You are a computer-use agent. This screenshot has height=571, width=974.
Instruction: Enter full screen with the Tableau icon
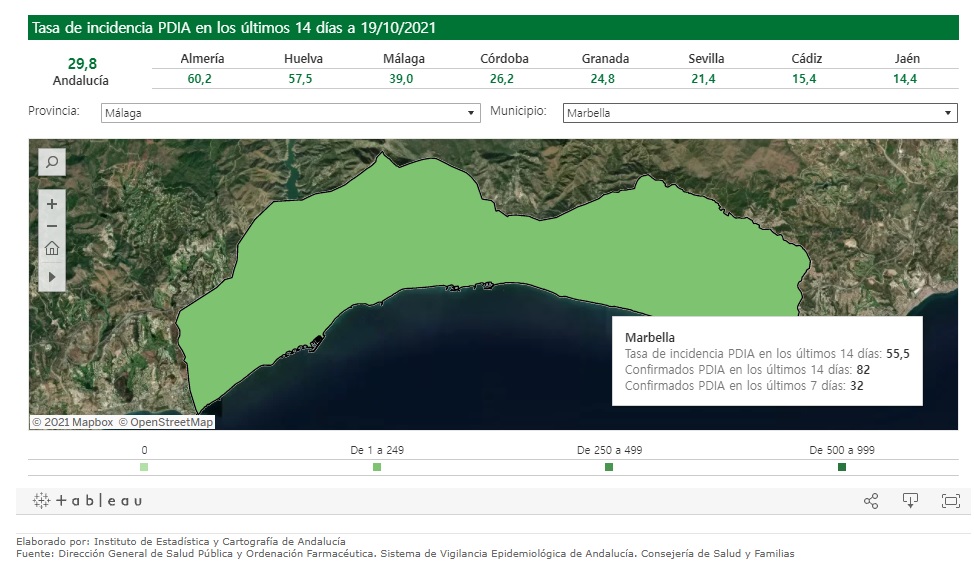click(x=950, y=501)
